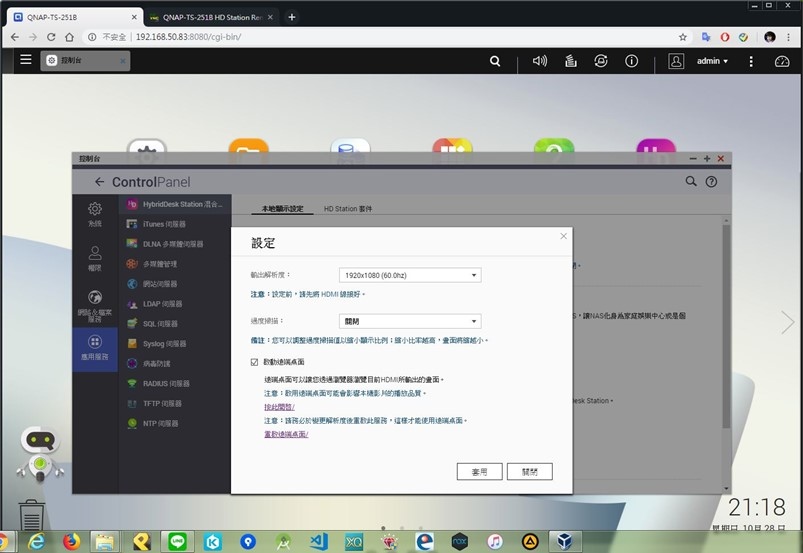Open DLNA media server entry
The width and height of the screenshot is (803, 553).
coord(175,244)
